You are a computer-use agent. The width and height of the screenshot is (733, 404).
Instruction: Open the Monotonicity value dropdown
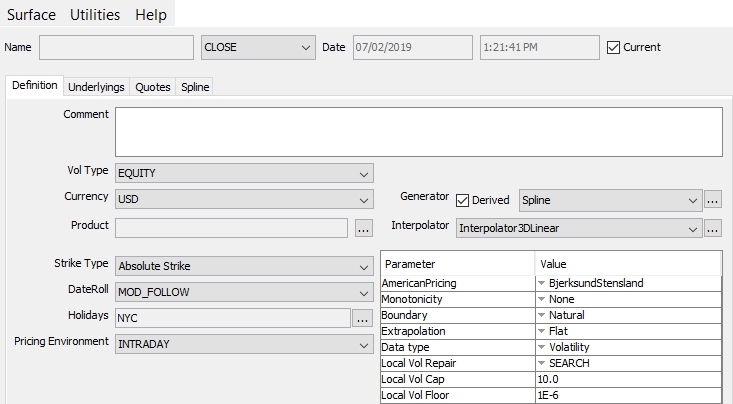pos(628,299)
